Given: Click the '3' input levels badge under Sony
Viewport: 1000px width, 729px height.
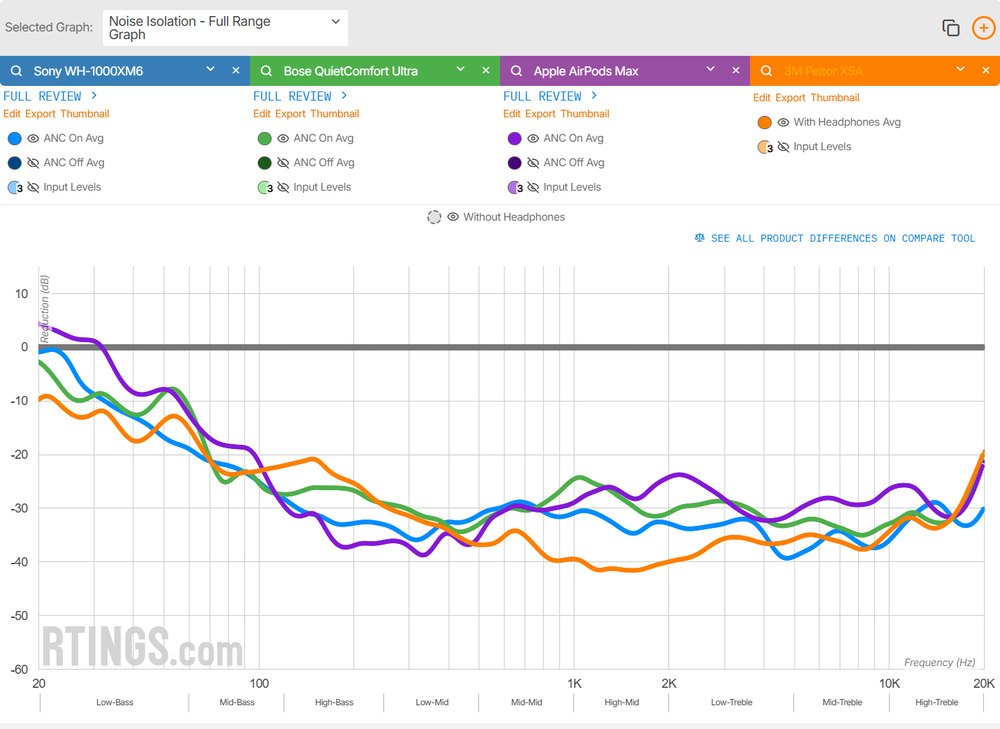Looking at the screenshot, I should (15, 187).
